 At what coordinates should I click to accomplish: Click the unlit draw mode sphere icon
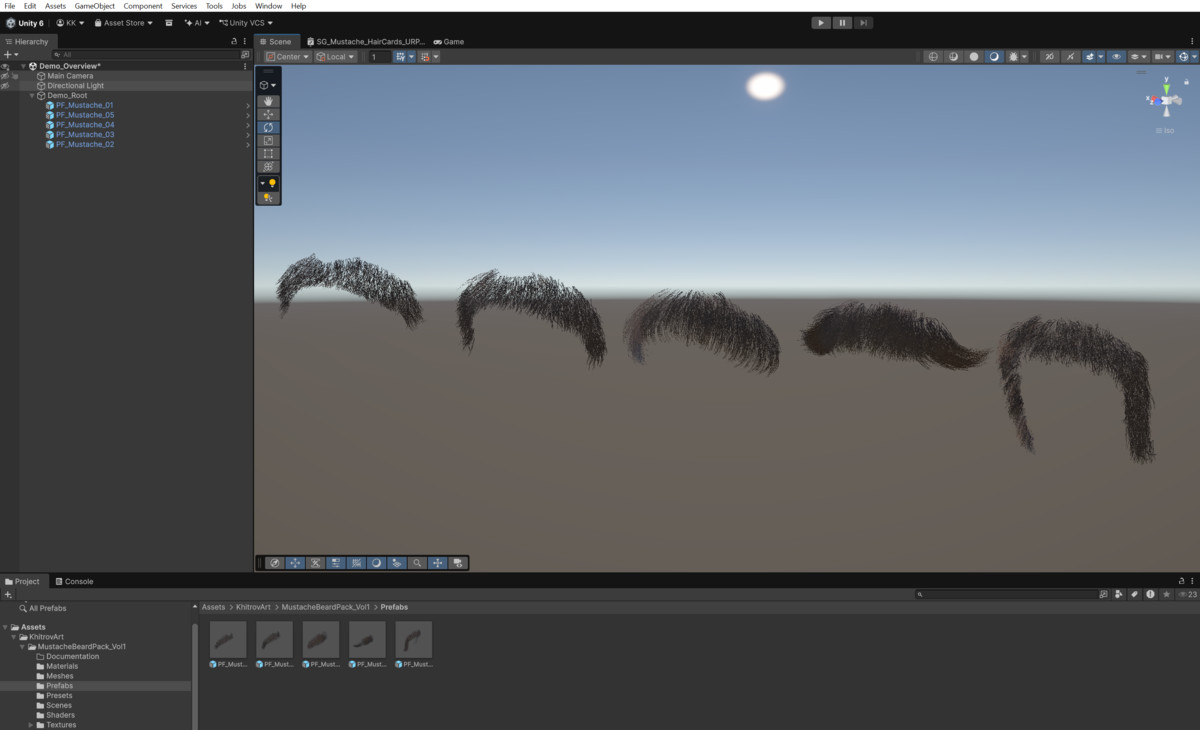click(974, 57)
